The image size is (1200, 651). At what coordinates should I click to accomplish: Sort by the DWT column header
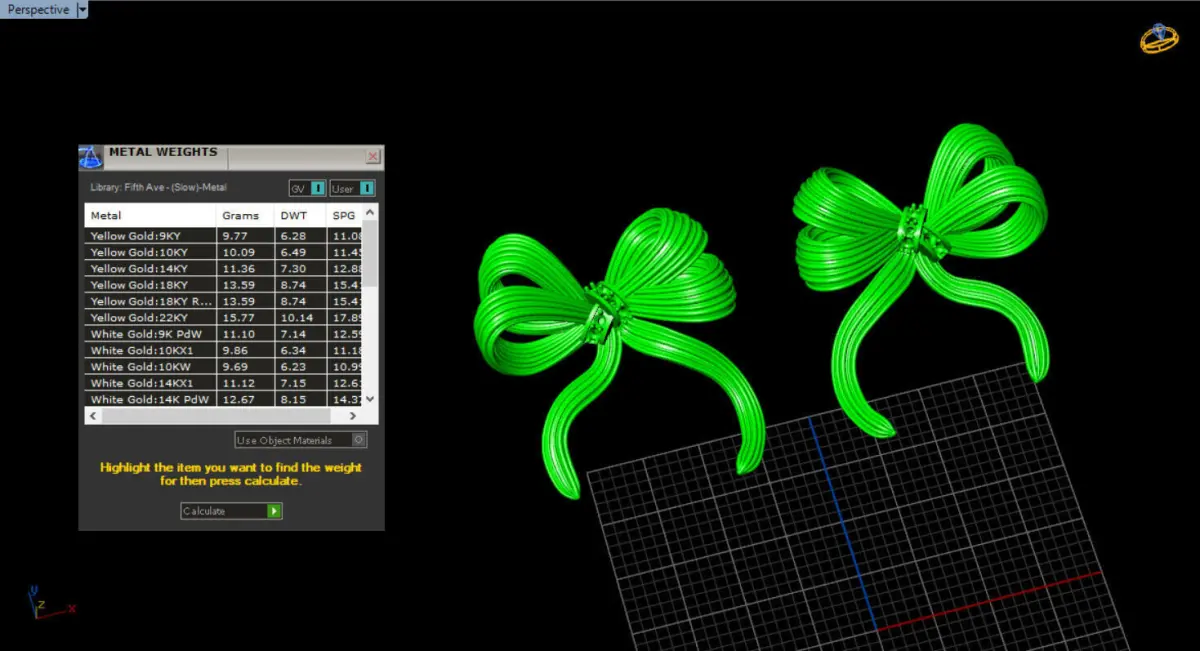(300, 215)
